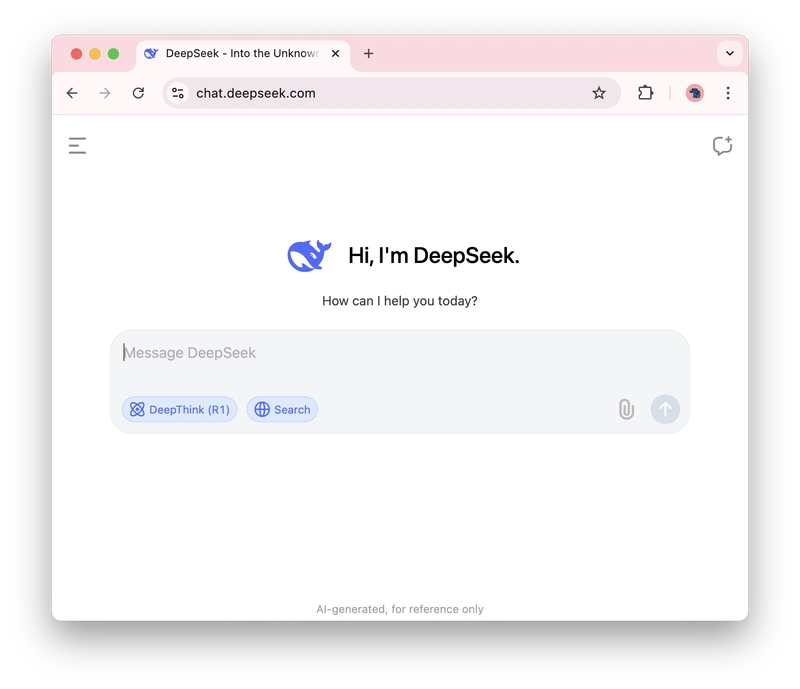Click the 'Hi, I'm DeepSeek.' heading
Viewport: 800px width, 689px height.
pyautogui.click(x=434, y=256)
